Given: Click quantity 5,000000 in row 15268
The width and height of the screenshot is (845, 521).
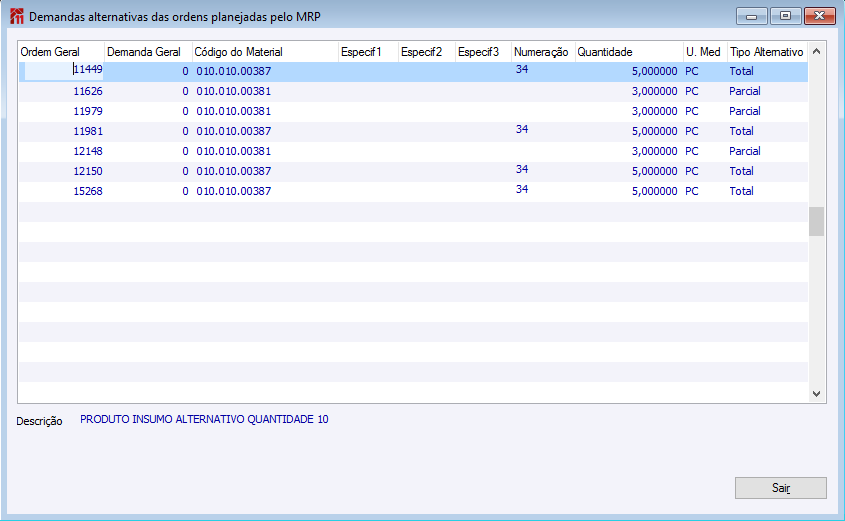Looking at the screenshot, I should click(654, 191).
